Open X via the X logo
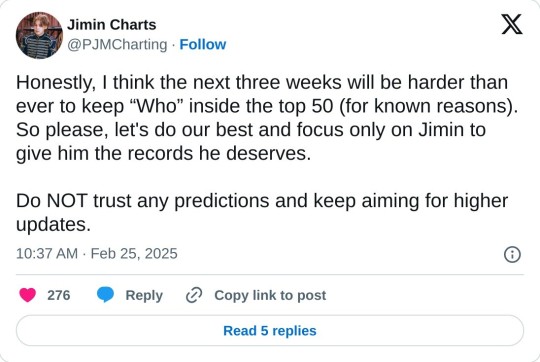The width and height of the screenshot is (540, 362). pyautogui.click(x=512, y=24)
